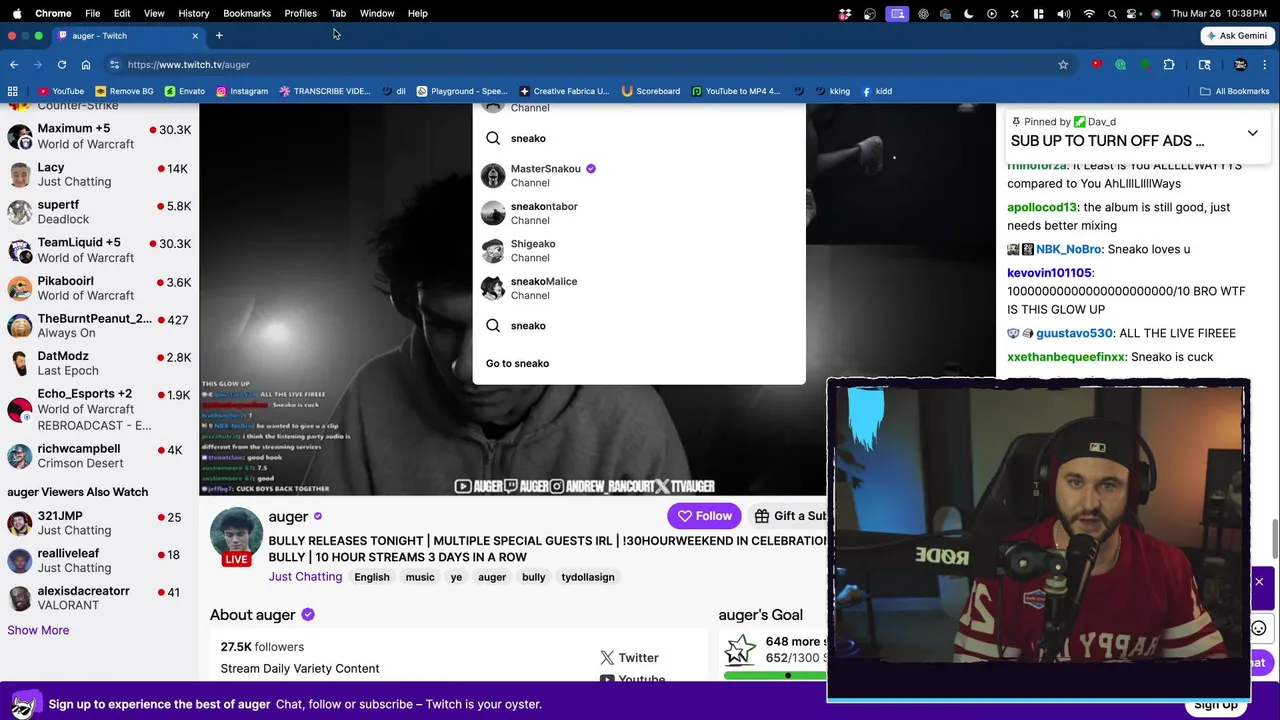Image resolution: width=1280 pixels, height=720 pixels.
Task: Open Maximum +5 channel in sidebar
Action: click(99, 136)
